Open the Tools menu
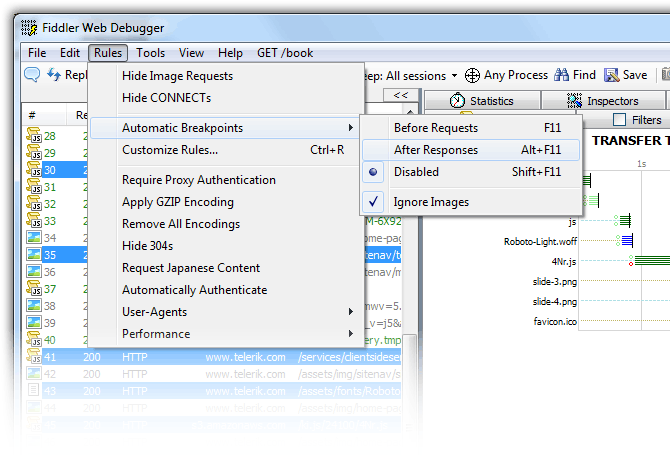670x470 pixels. [x=150, y=53]
